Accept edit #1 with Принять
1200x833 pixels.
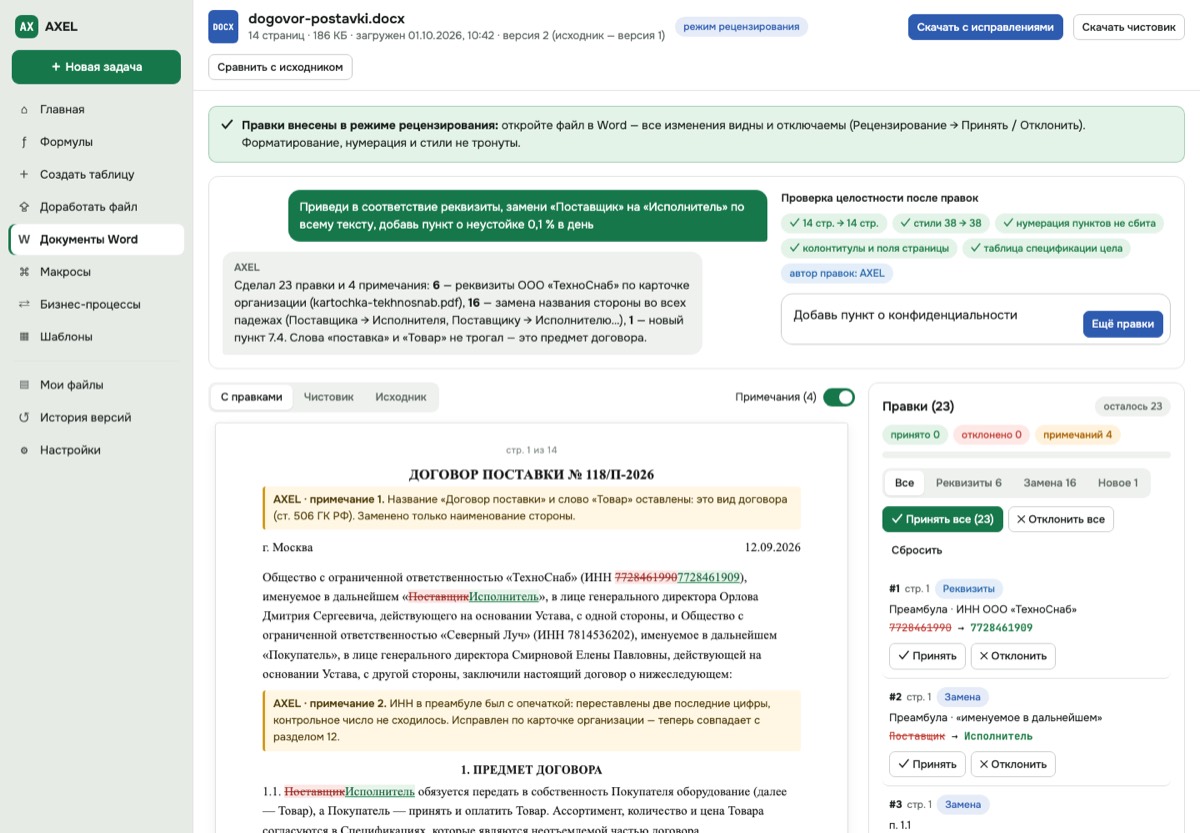click(x=927, y=656)
